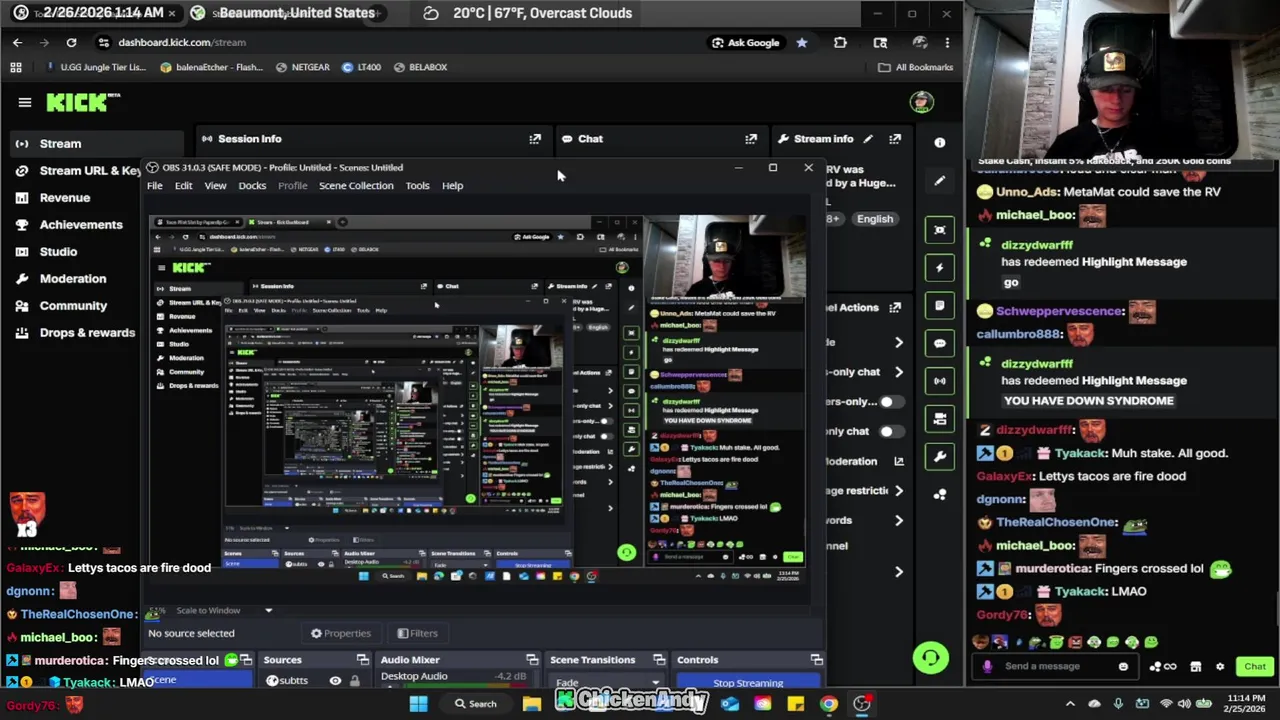
Task: Click the wrench rail icon
Action: [940, 457]
